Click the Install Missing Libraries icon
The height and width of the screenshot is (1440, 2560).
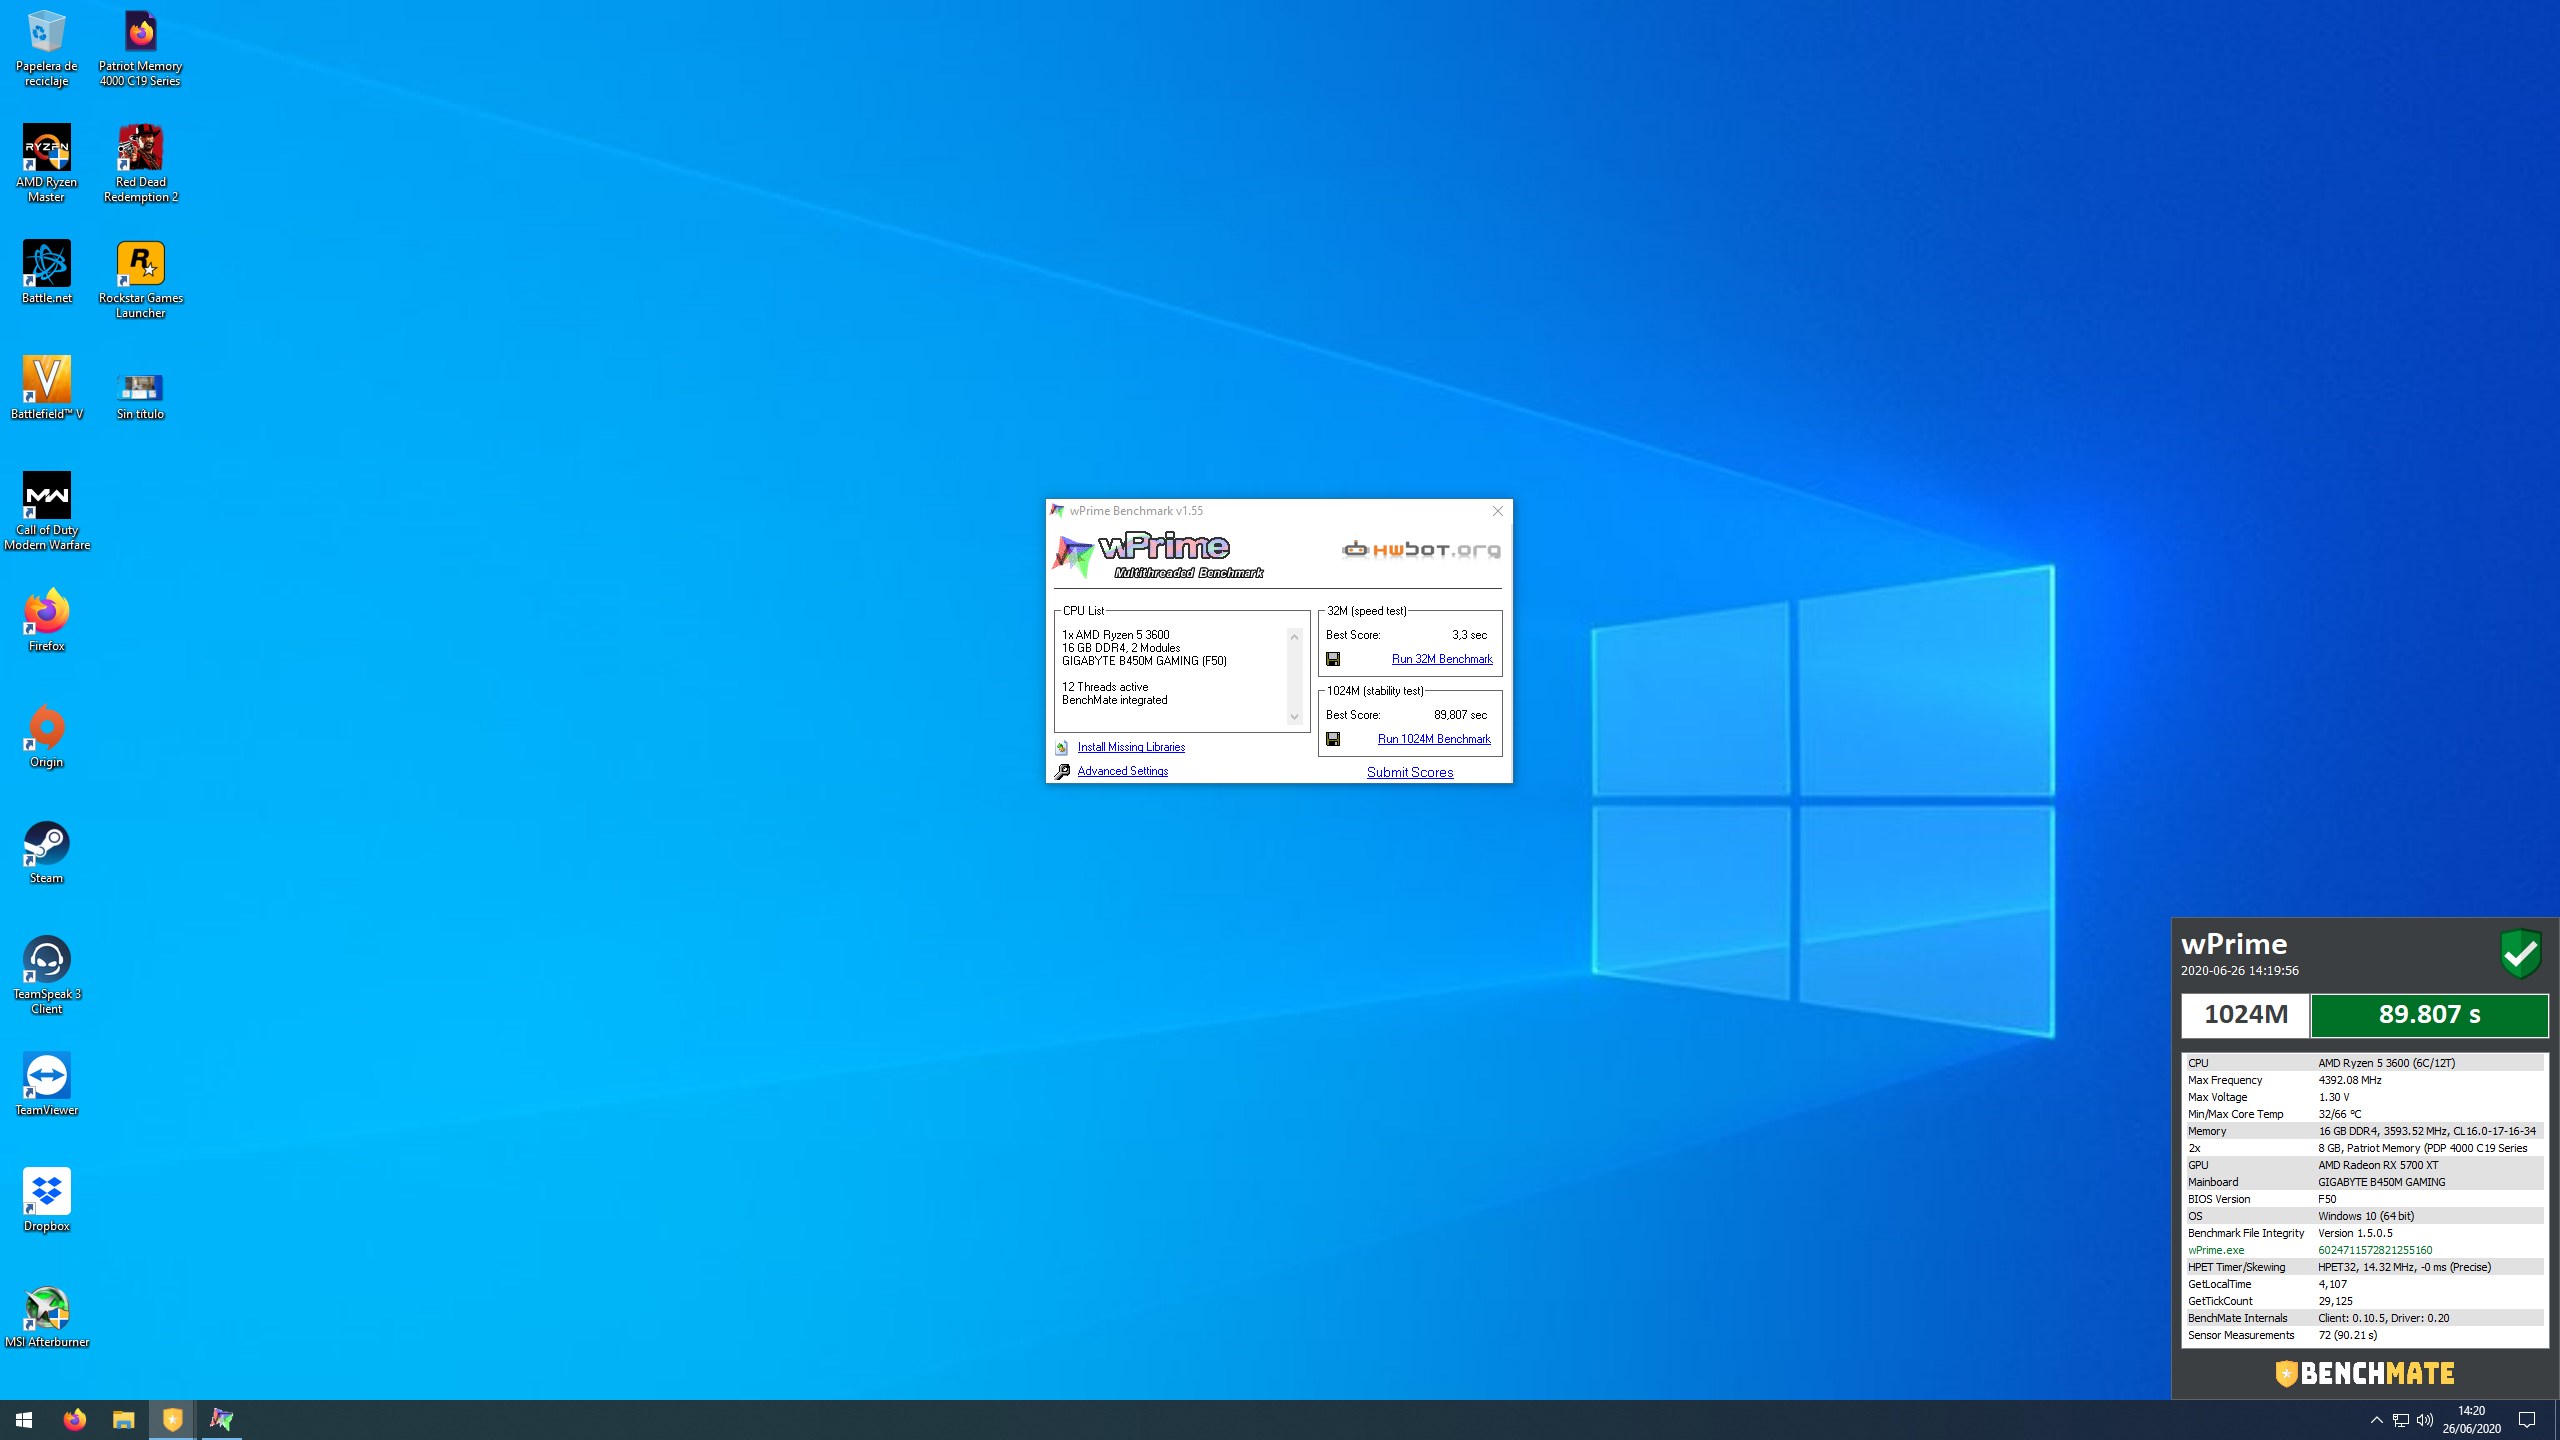(1062, 748)
